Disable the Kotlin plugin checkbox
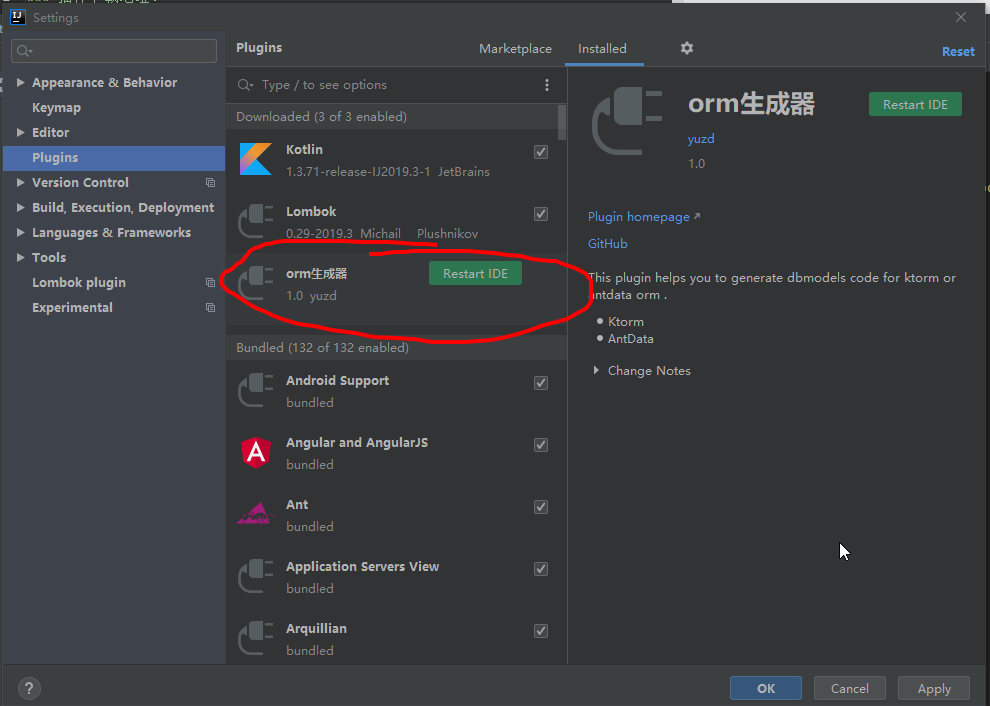The width and height of the screenshot is (990, 706). point(541,152)
